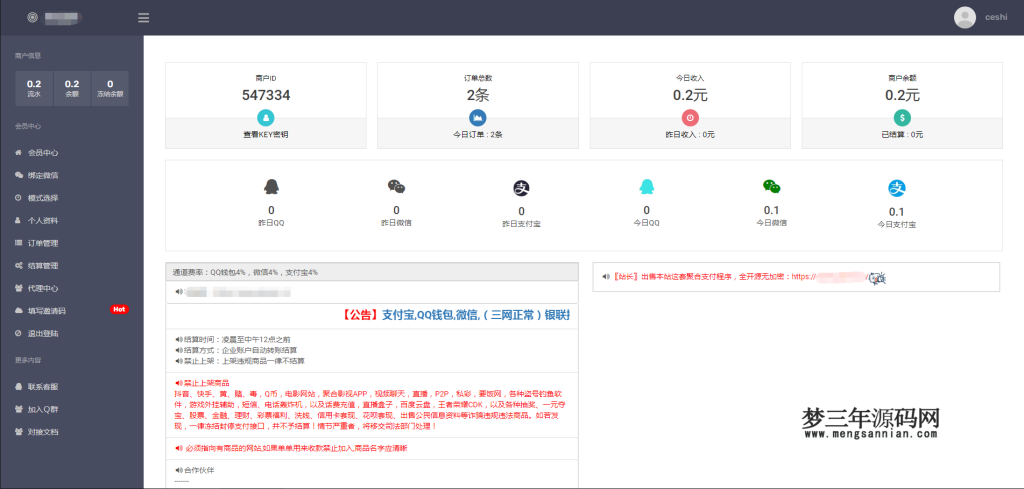Screen dimensions: 1024x489
Task: Click the dark Alipay icon for yesterday
Action: pos(521,188)
